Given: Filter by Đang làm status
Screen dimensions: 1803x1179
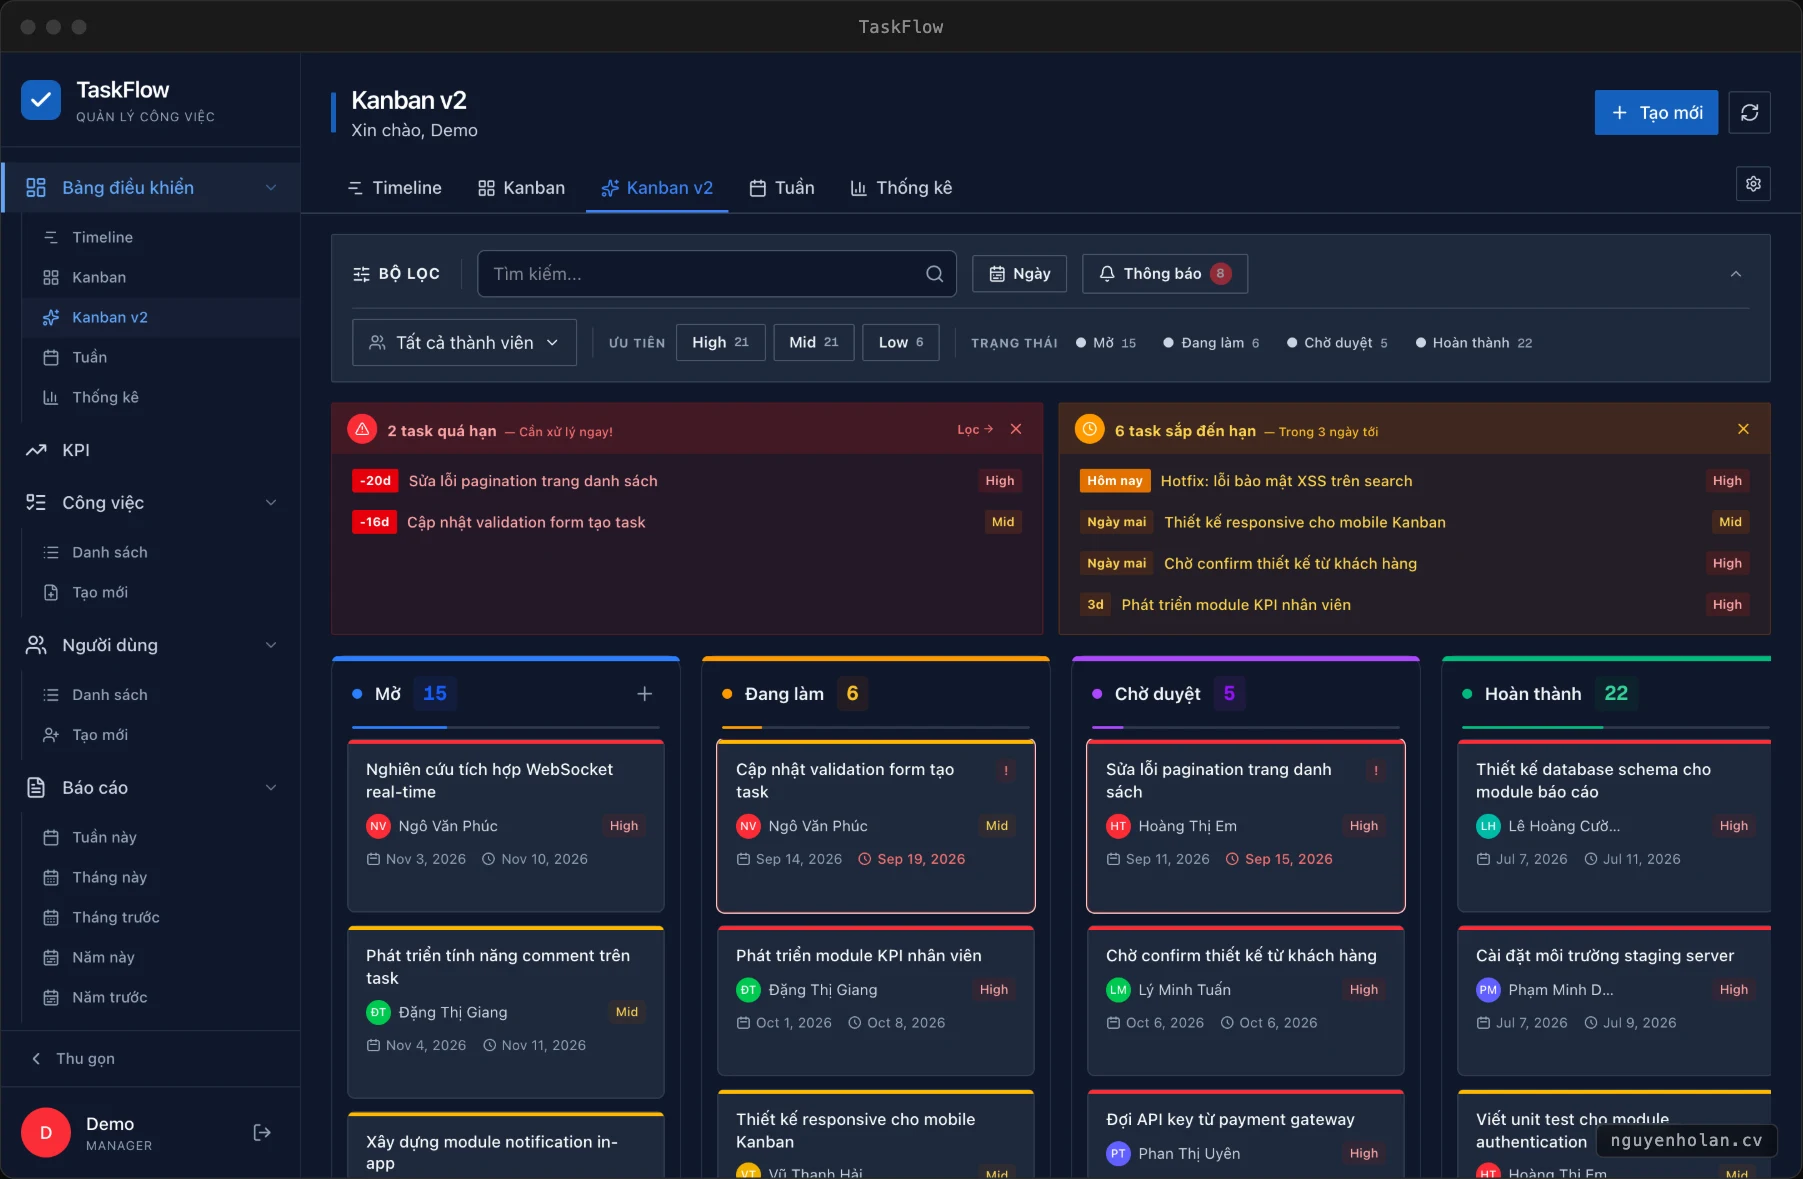Looking at the screenshot, I should 1211,343.
